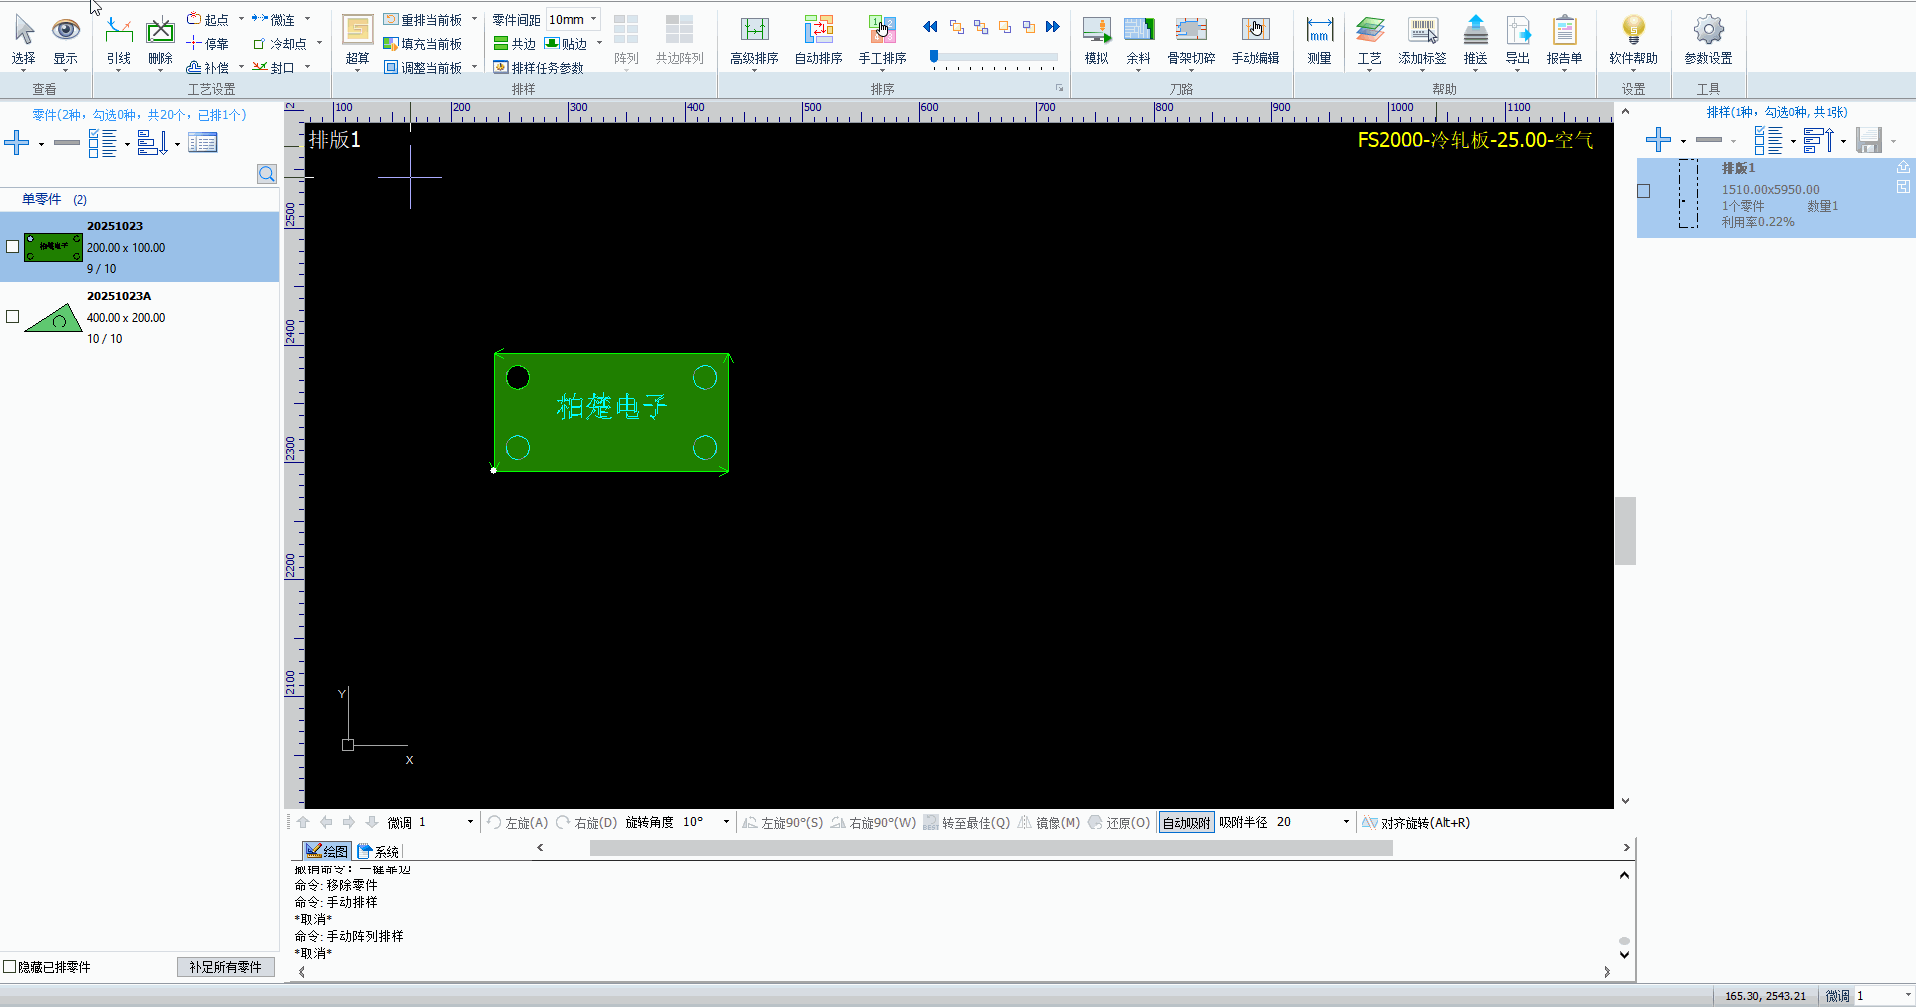Switch to the 系统 tab
The image size is (1916, 1007).
[x=379, y=851]
